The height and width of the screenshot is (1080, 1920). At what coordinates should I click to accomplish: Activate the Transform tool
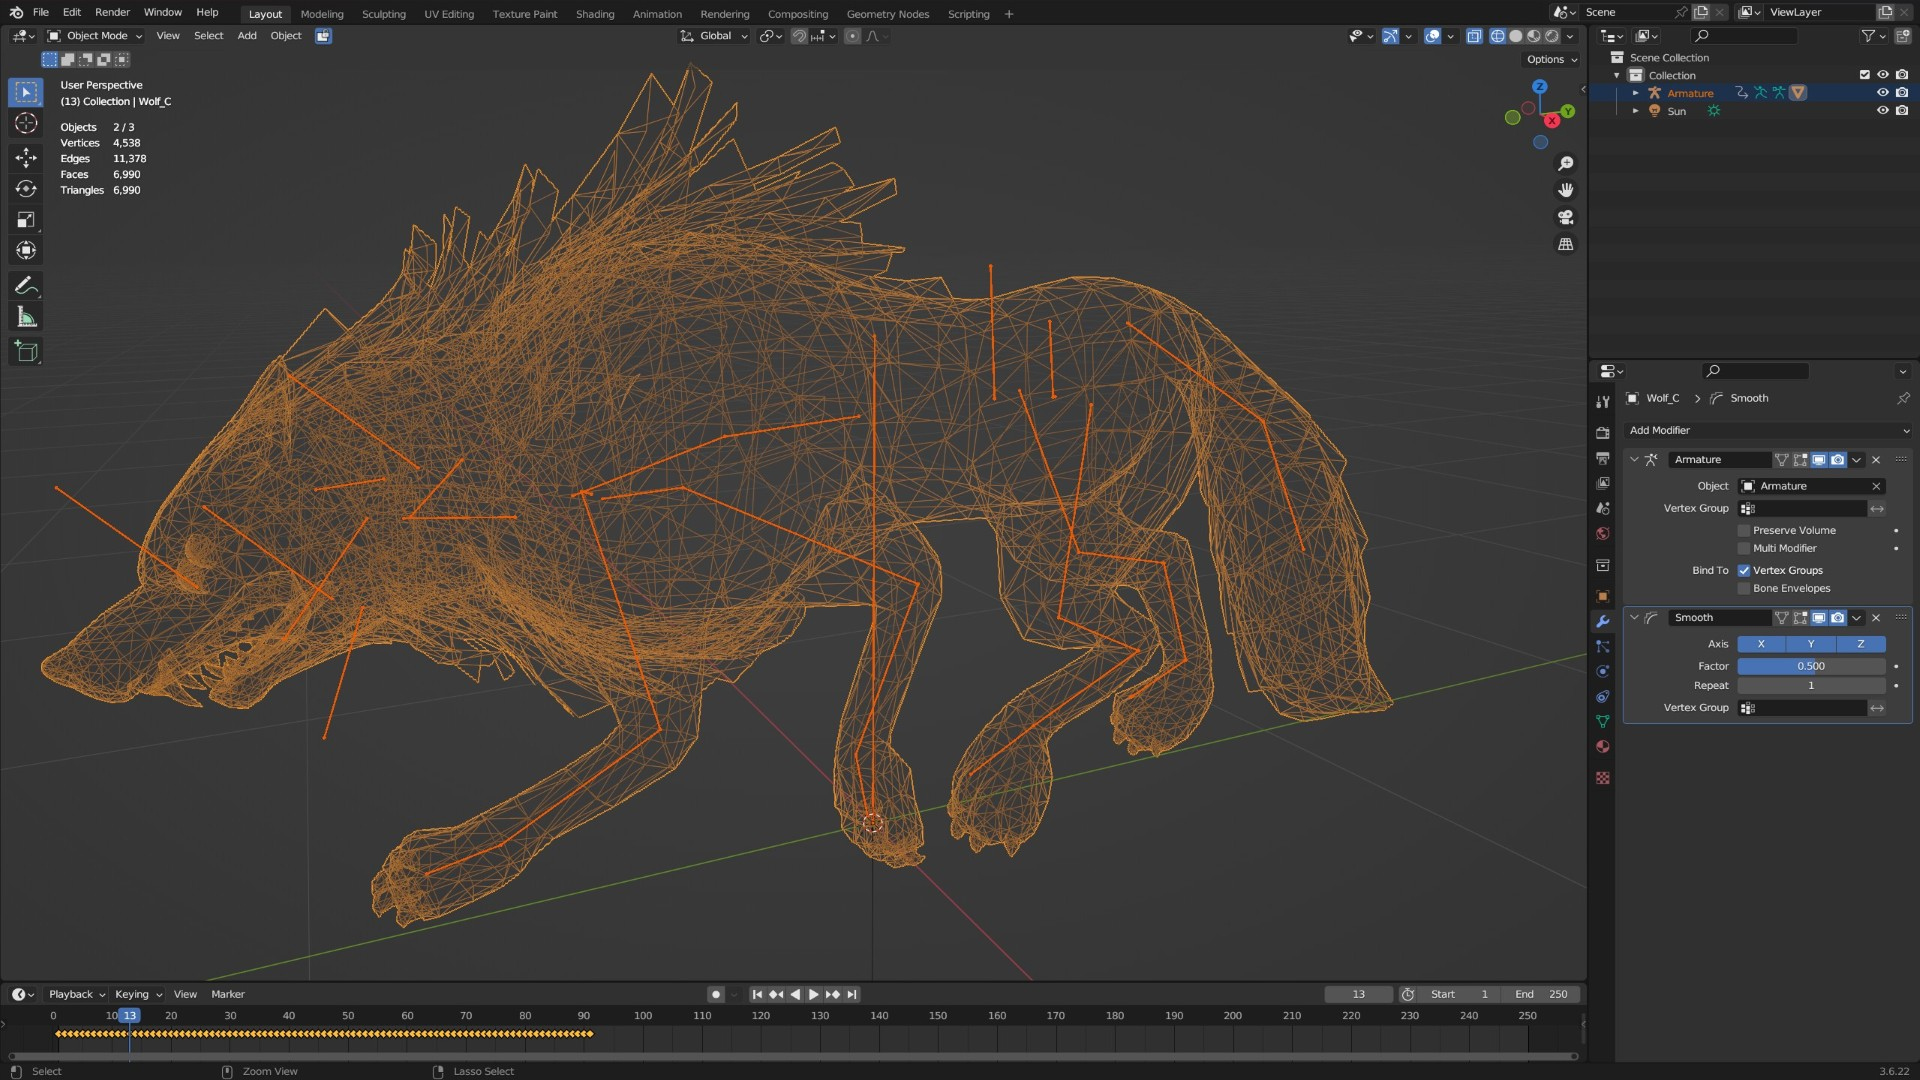coord(26,251)
